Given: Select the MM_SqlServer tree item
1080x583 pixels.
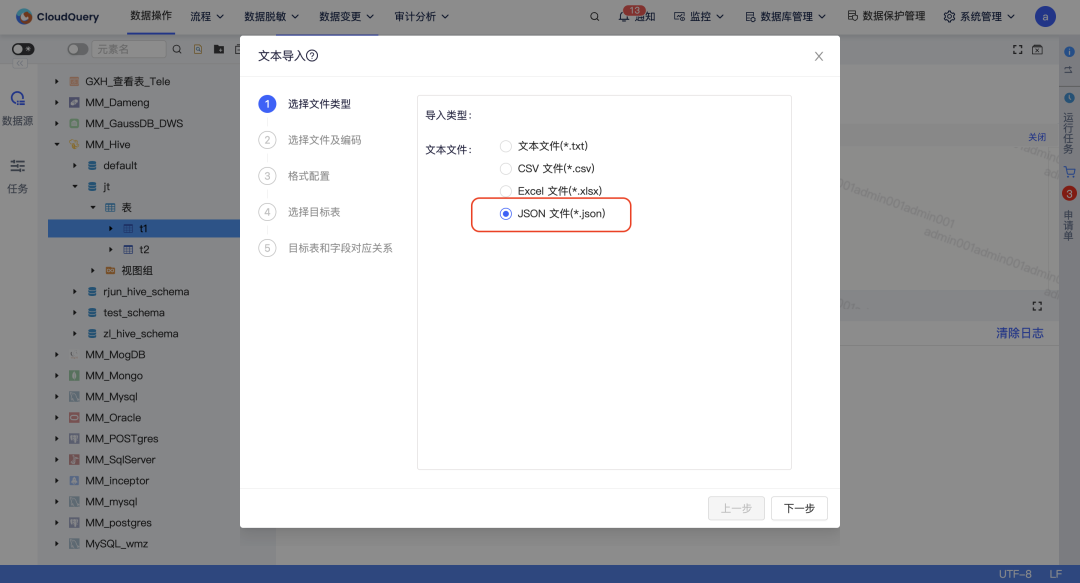Looking at the screenshot, I should (120, 460).
